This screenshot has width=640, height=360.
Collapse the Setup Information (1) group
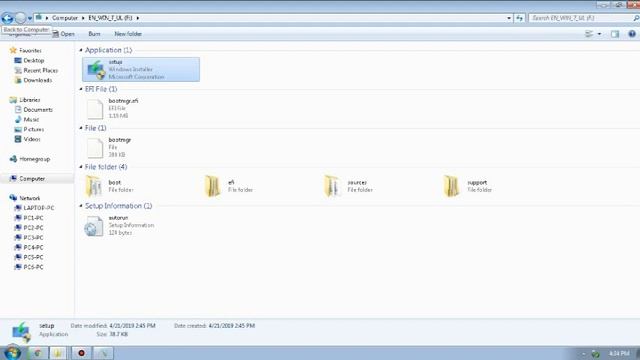pyautogui.click(x=81, y=206)
